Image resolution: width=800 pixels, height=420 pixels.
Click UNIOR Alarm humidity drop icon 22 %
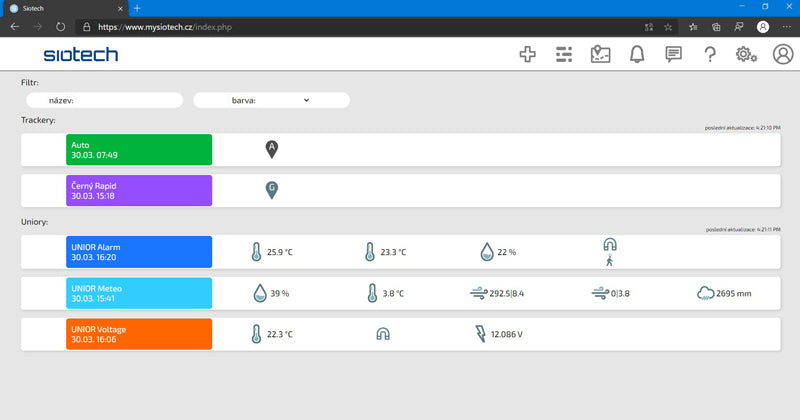(487, 252)
